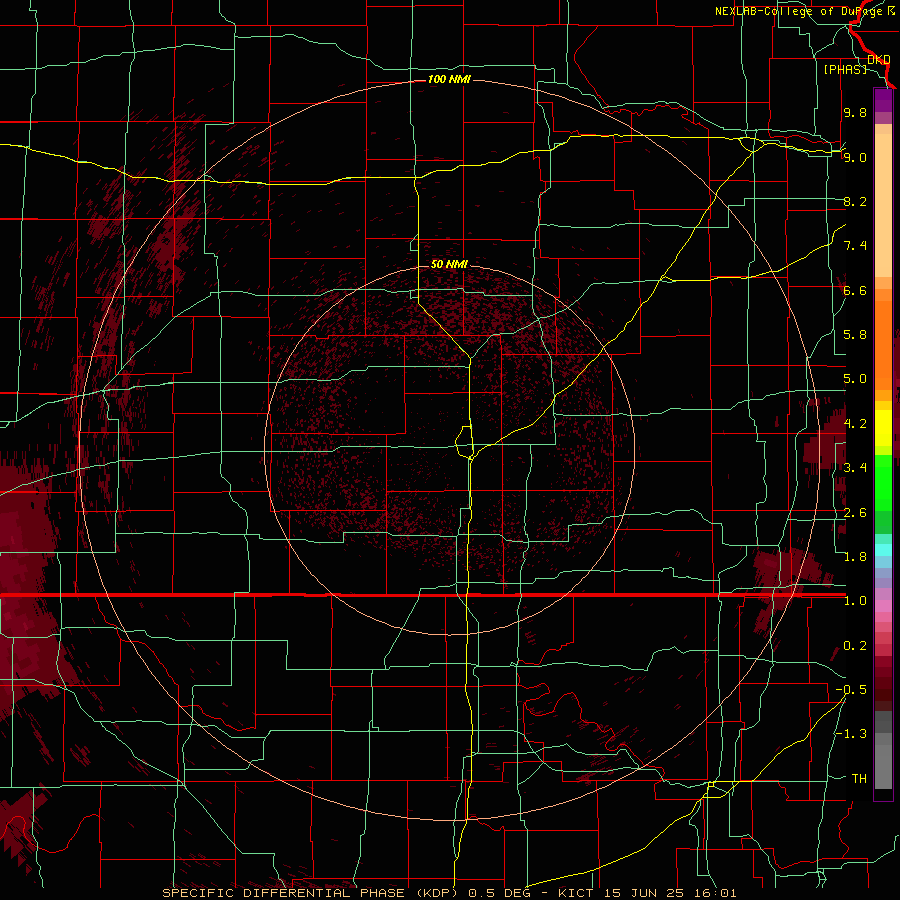
Task: Click the TH threshold label
Action: [x=859, y=779]
